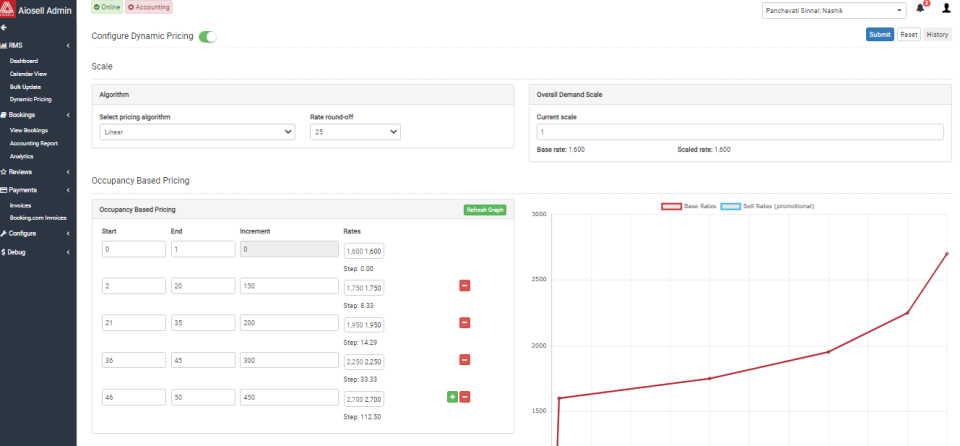Open the pricing algorithm dropdown

[x=197, y=132]
